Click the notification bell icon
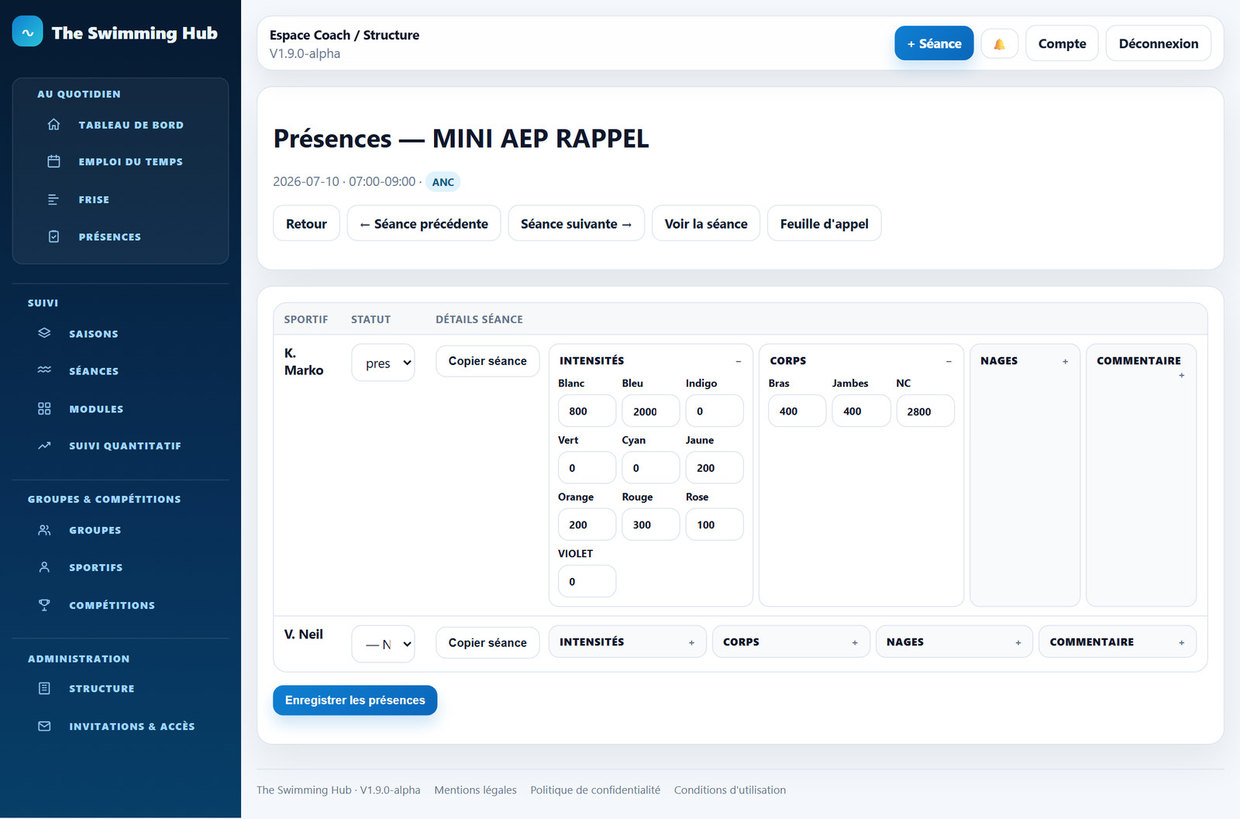Viewport: 1240px width, 819px height. point(999,44)
